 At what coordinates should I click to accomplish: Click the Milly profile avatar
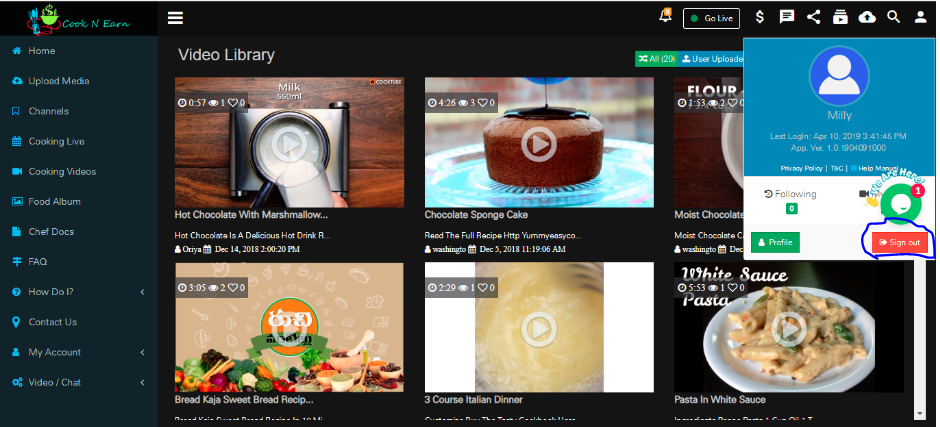839,76
